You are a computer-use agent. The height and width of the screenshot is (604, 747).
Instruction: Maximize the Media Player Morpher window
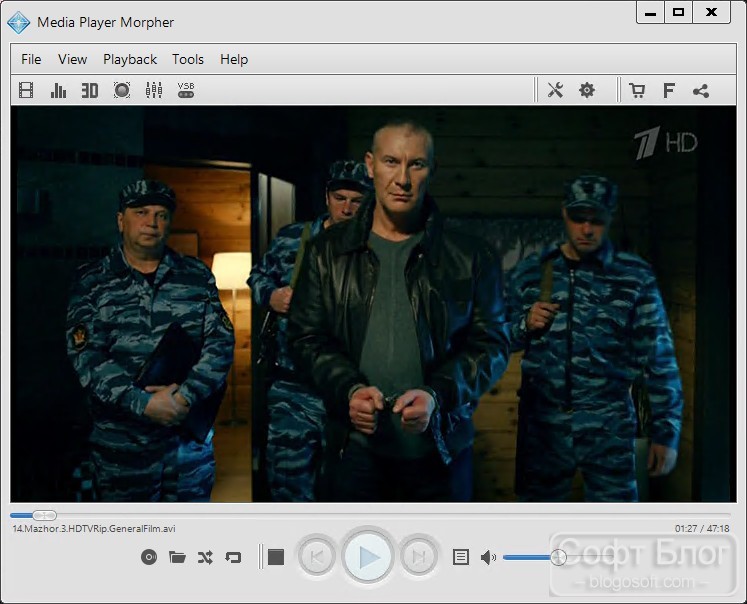678,13
